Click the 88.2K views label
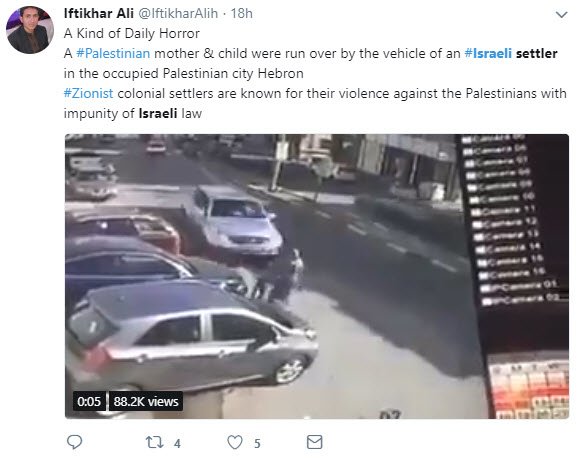The height and width of the screenshot is (460, 579). coord(146,401)
